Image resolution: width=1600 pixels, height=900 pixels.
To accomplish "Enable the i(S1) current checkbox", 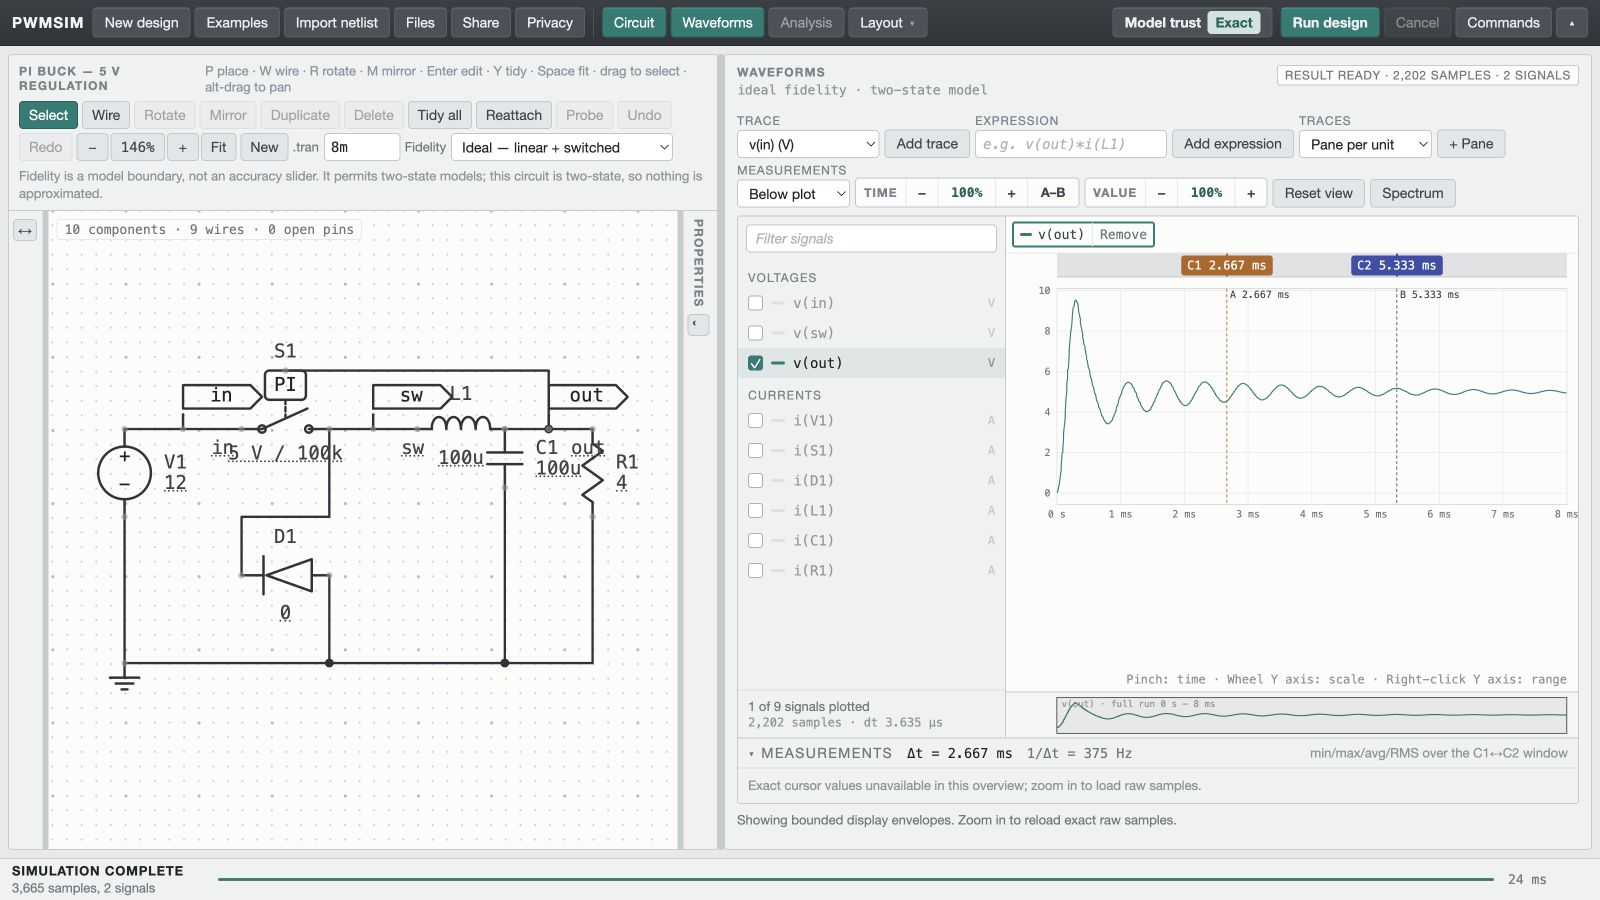I will click(x=755, y=451).
